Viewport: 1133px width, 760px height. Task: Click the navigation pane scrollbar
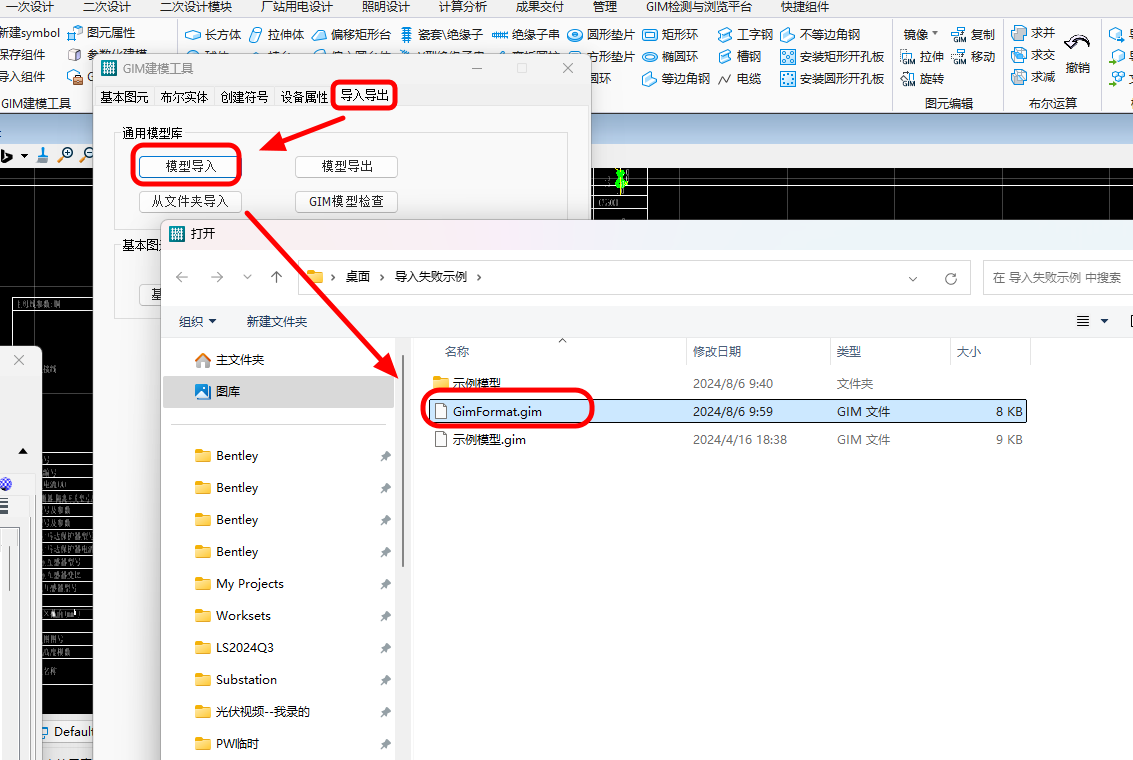(x=402, y=462)
